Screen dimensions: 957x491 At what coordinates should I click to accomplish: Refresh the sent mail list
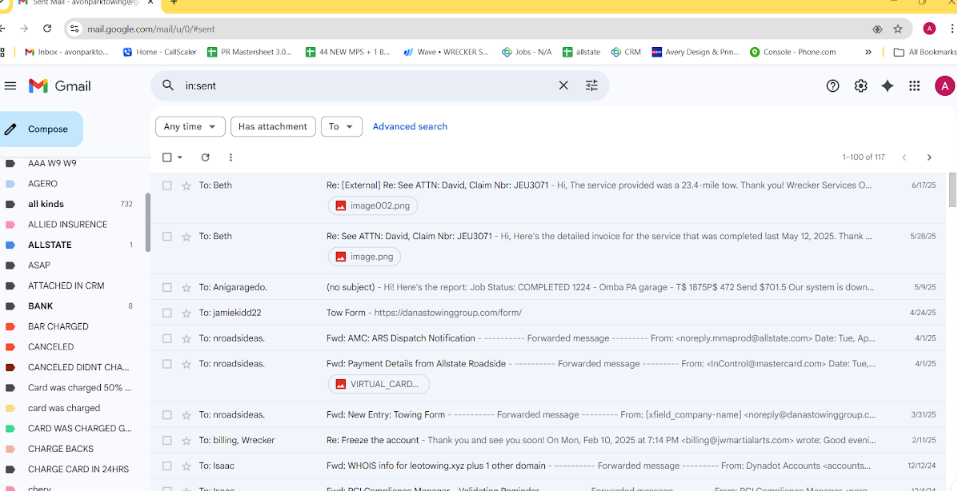[205, 157]
